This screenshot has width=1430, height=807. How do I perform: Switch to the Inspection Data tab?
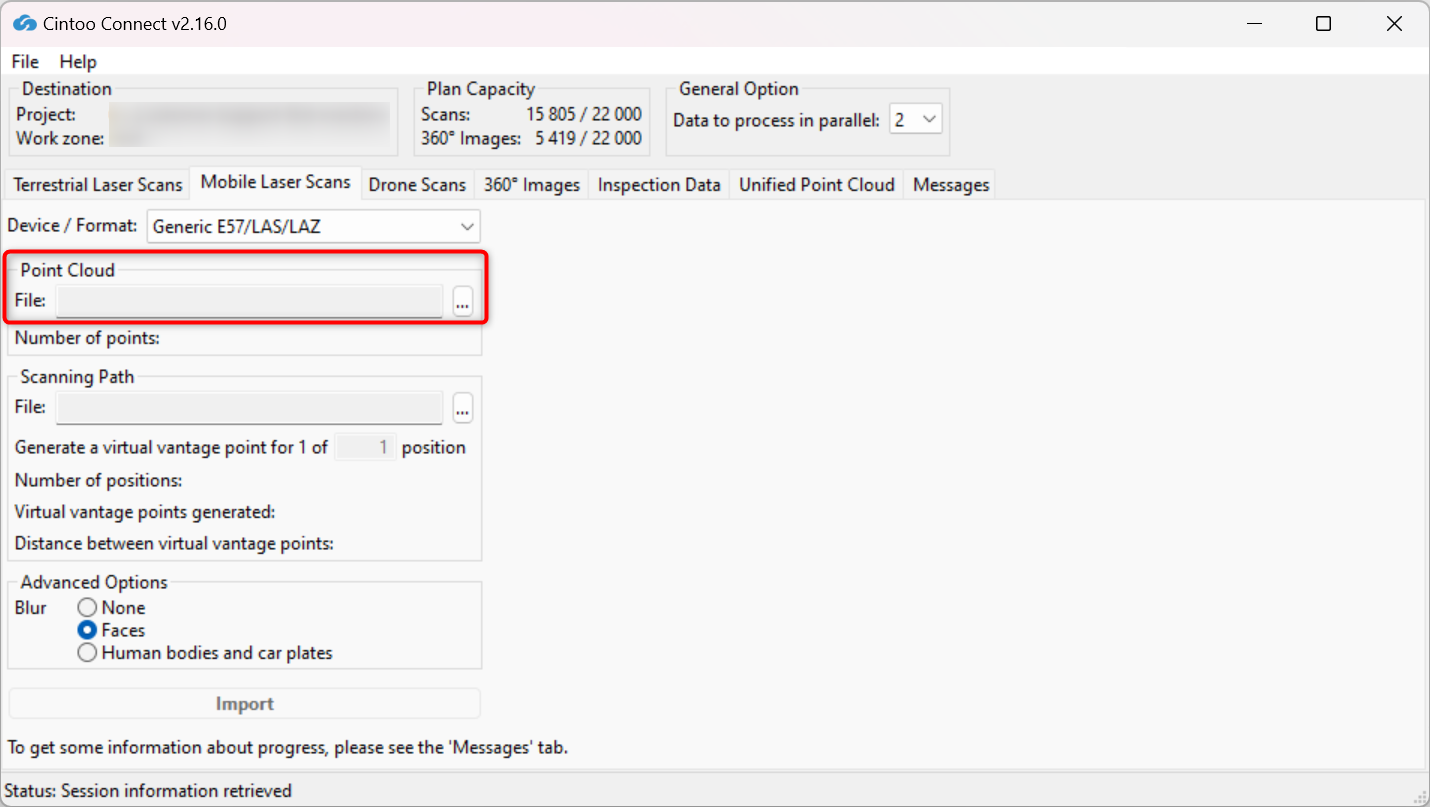(659, 185)
